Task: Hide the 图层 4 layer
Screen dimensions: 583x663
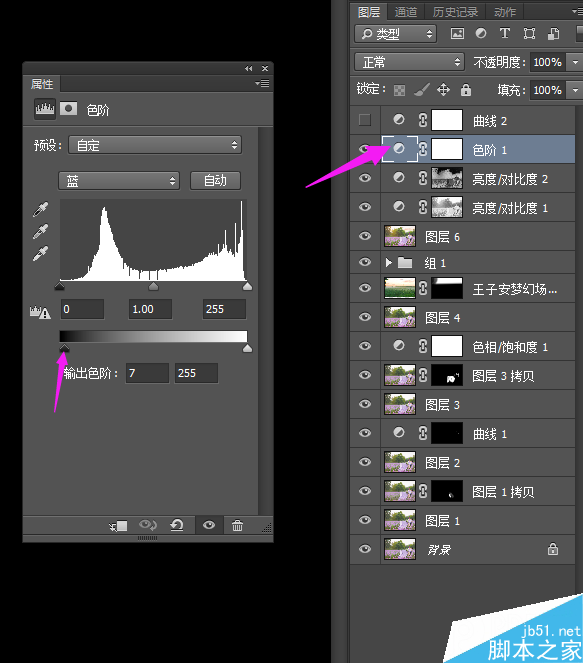Action: tap(364, 317)
